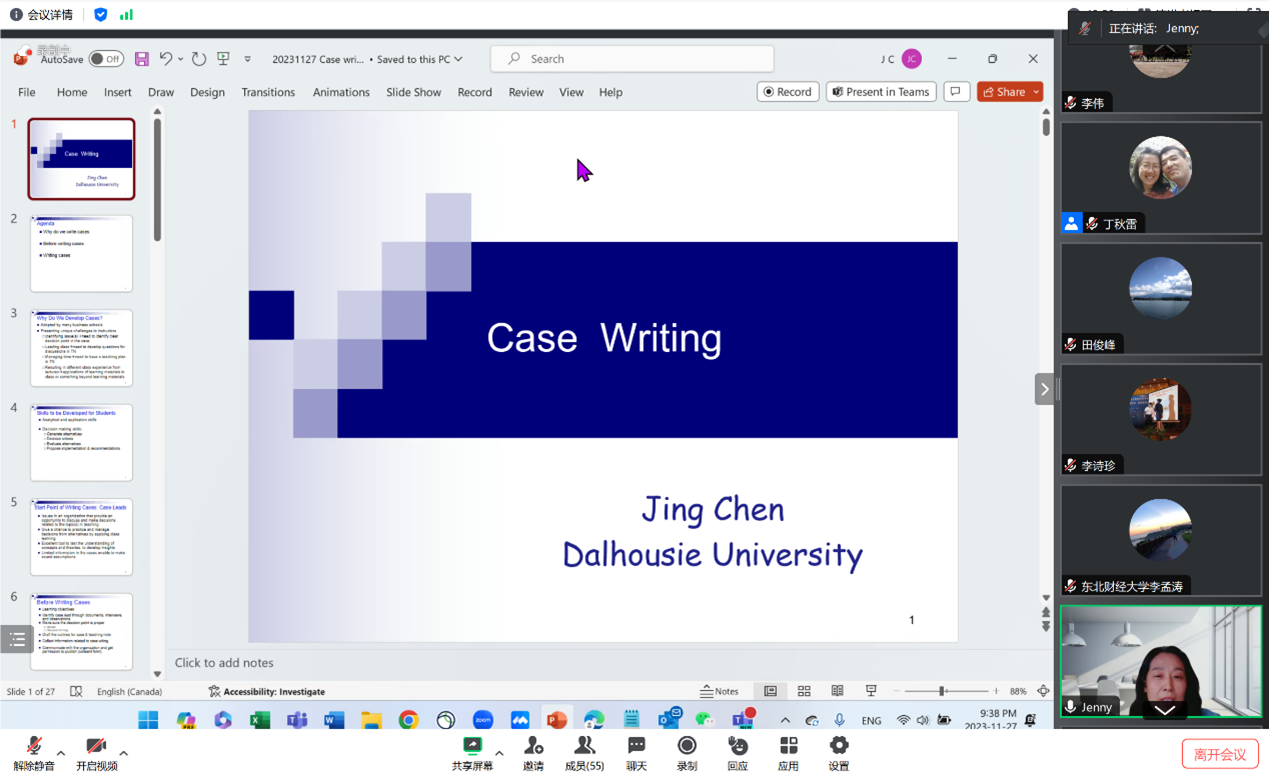This screenshot has height=777, width=1269.
Task: Click the share screen icon (共享屏幕)
Action: tap(472, 754)
